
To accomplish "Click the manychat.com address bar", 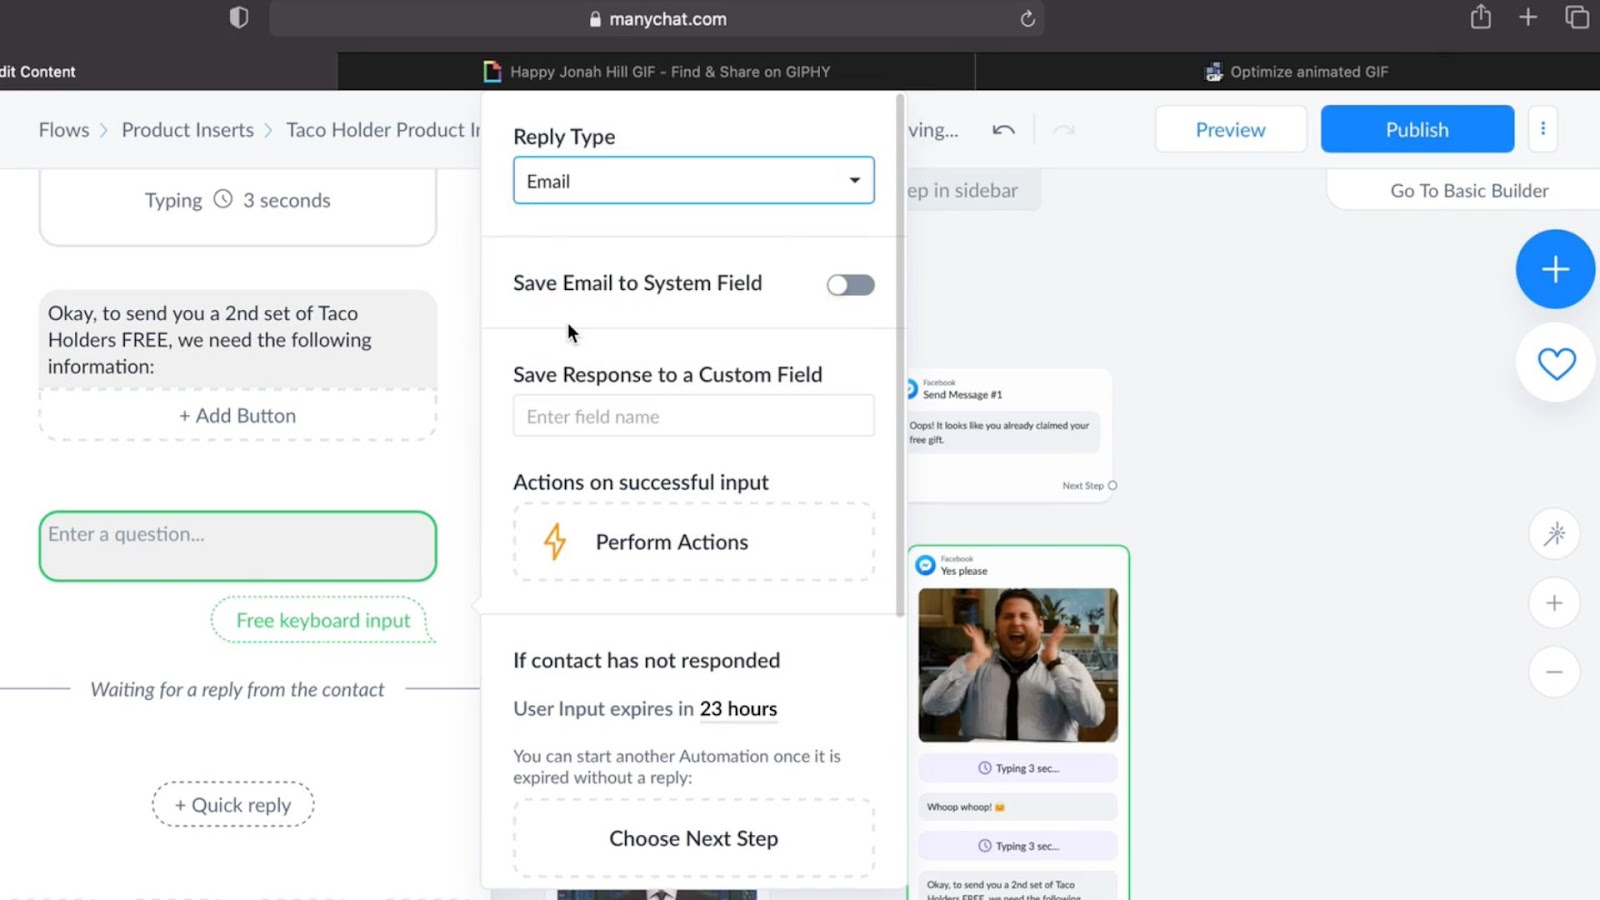I will point(657,19).
